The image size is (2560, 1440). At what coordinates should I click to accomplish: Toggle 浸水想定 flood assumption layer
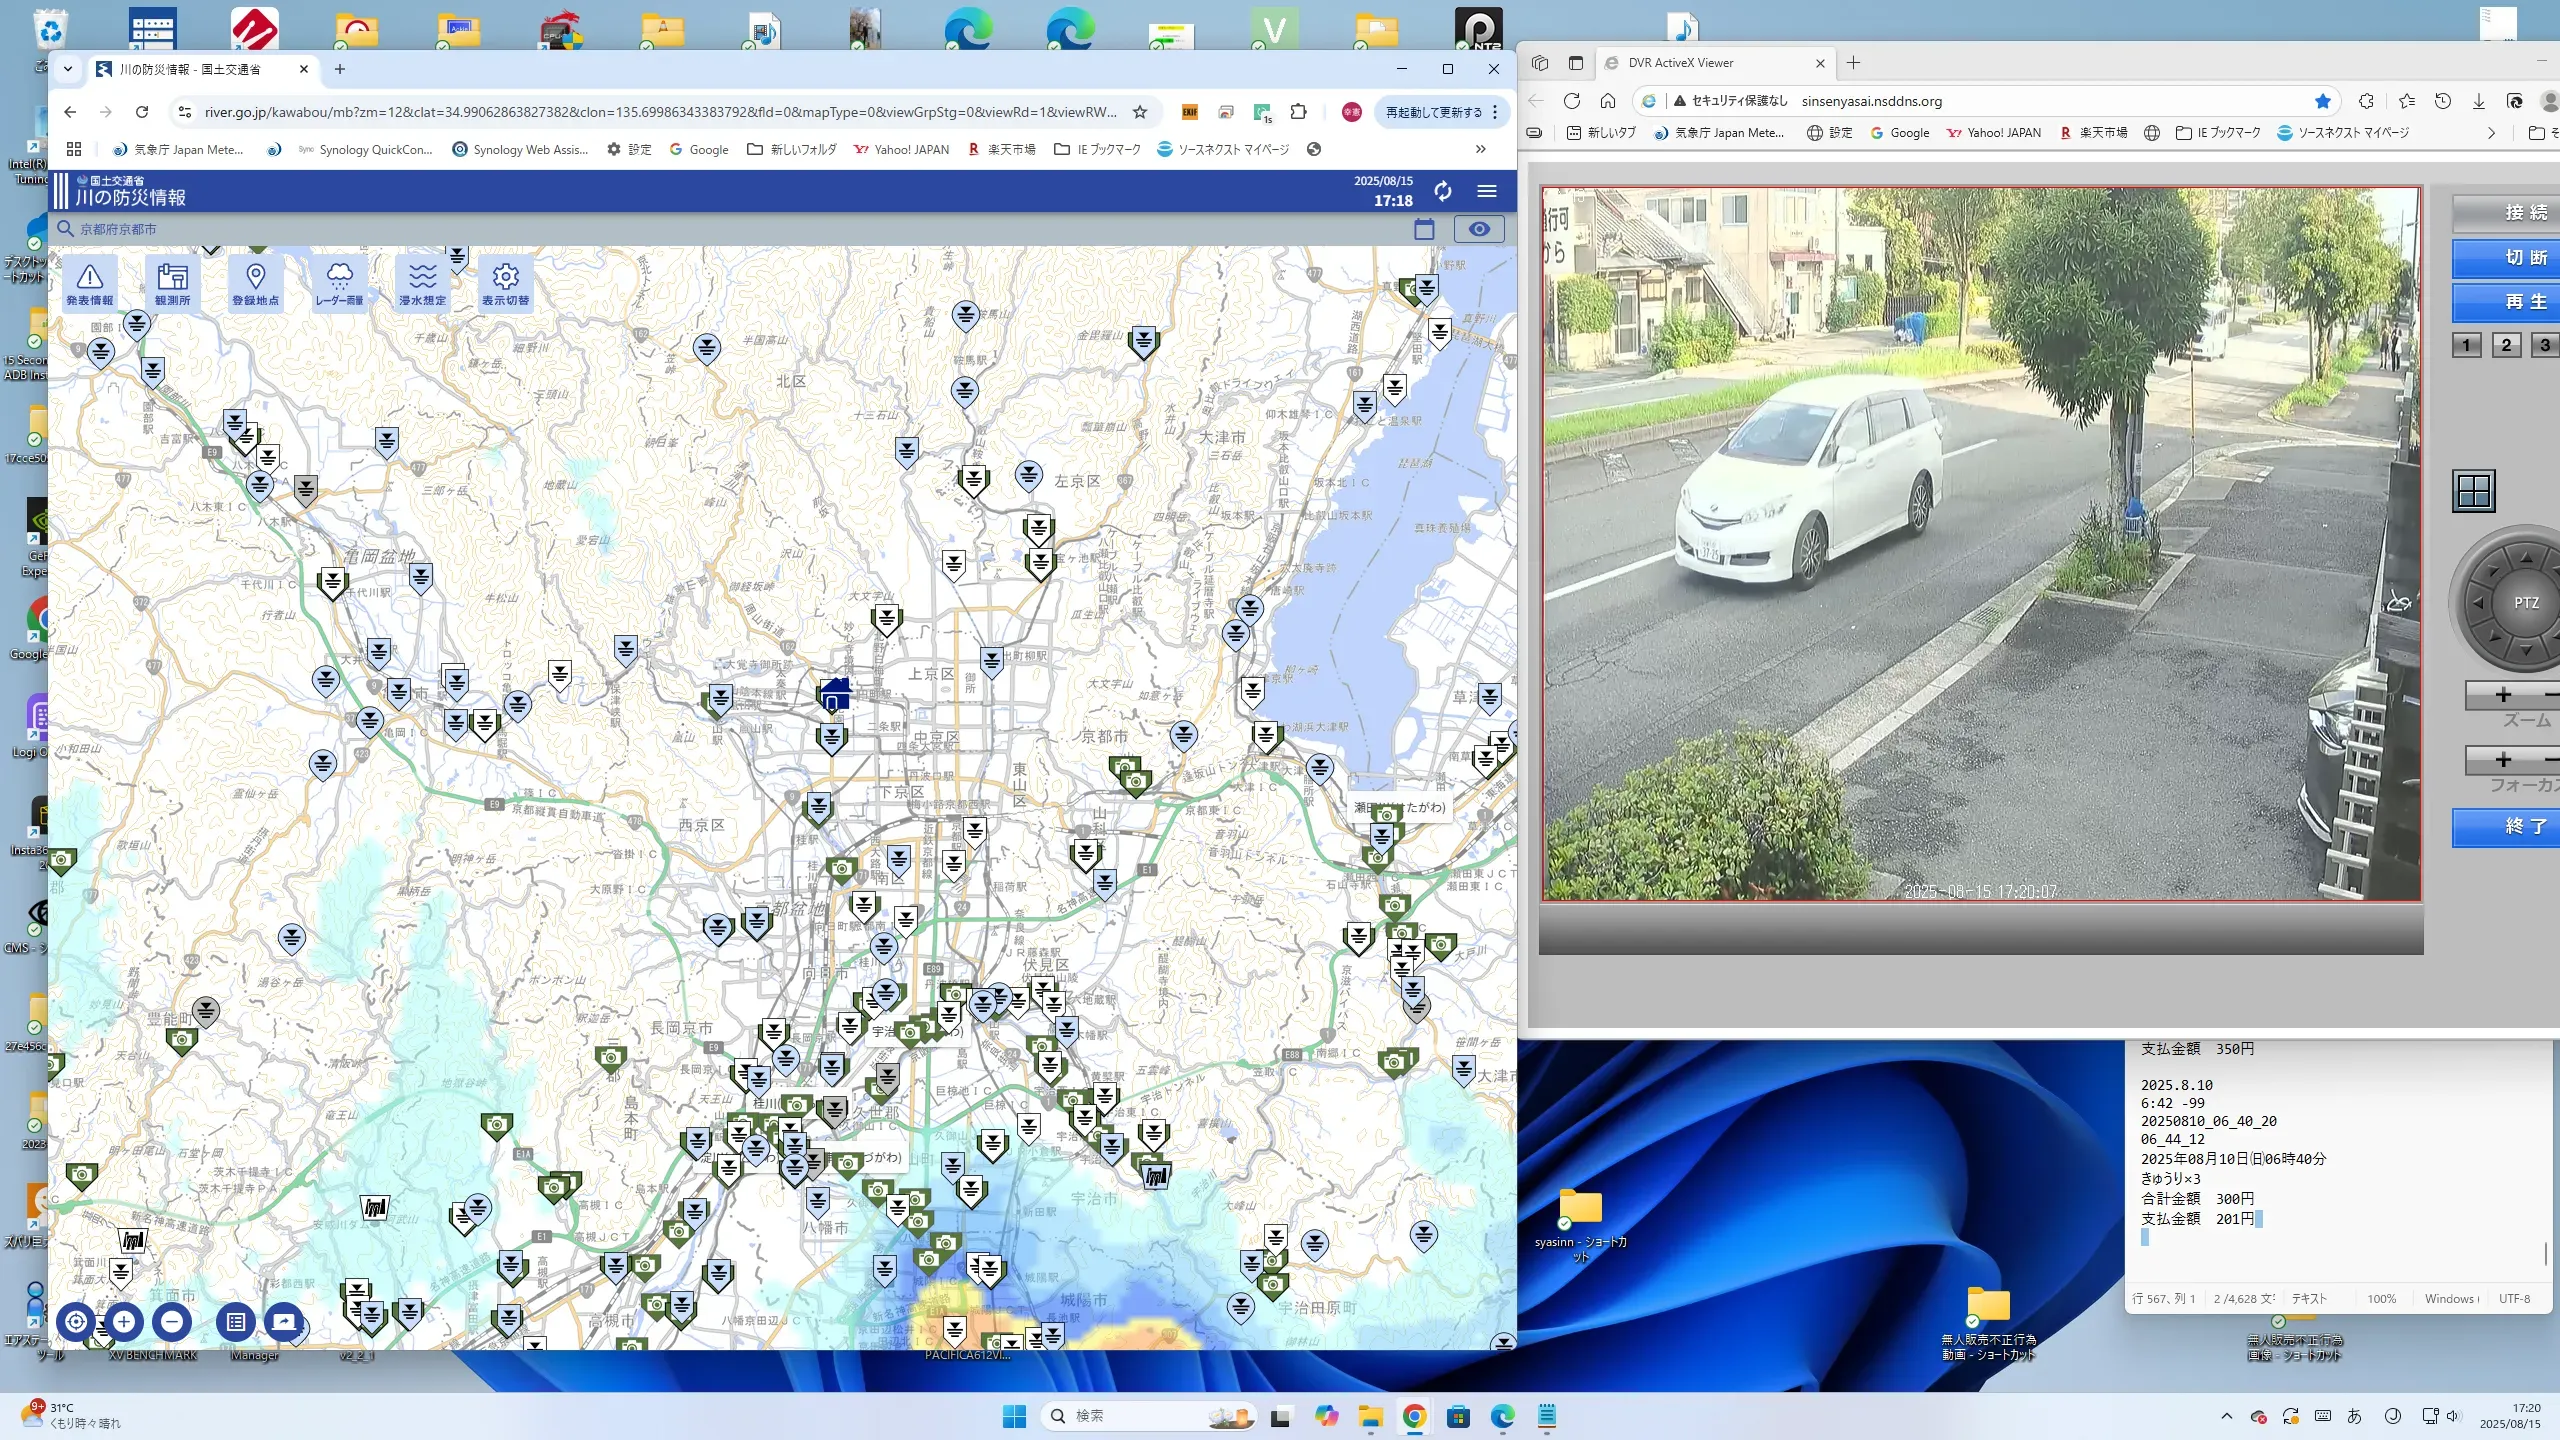click(x=422, y=283)
